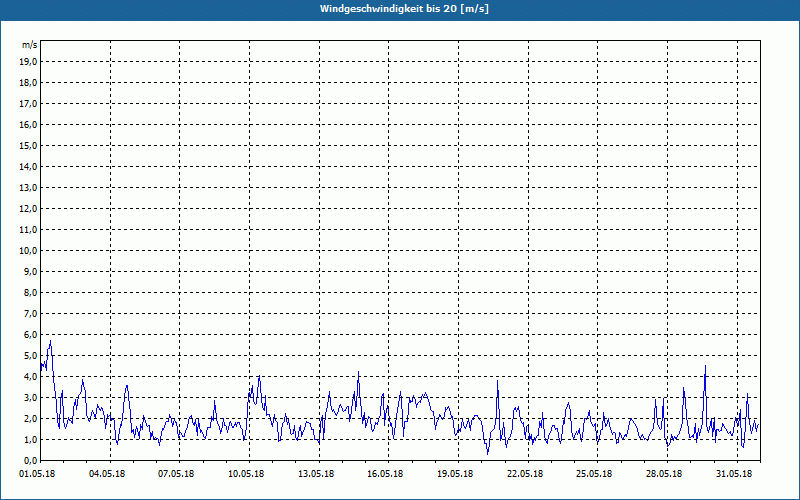The image size is (800, 500).
Task: Click the y-axis value "14,0"
Action: [28, 166]
